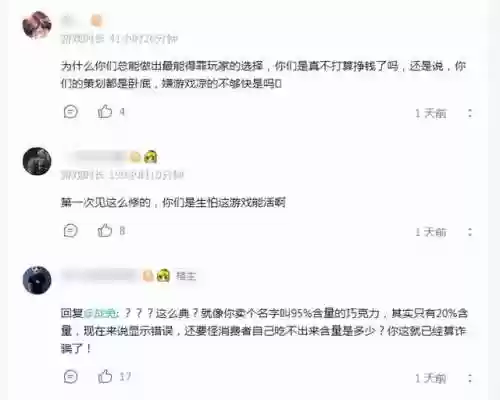This screenshot has width=500, height=400.
Task: Open second commenter's dark avatar profile
Action: [37, 161]
